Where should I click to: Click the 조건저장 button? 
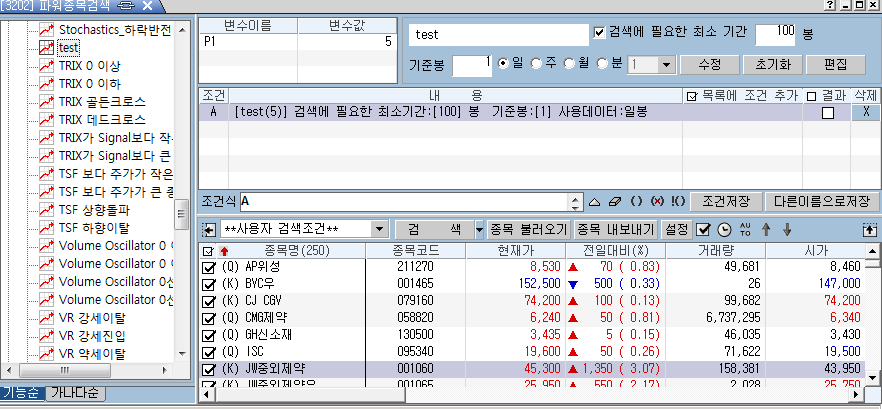pos(726,201)
